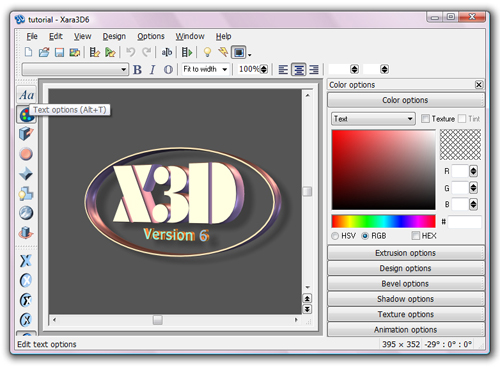
Task: Open Texture options with the globe icon
Action: (x=26, y=213)
